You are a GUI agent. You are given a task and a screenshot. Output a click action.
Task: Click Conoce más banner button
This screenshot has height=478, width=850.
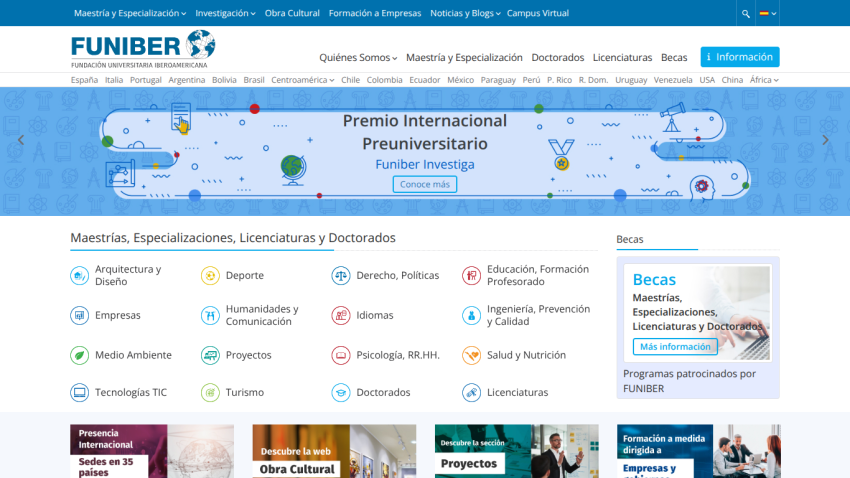pyautogui.click(x=425, y=184)
